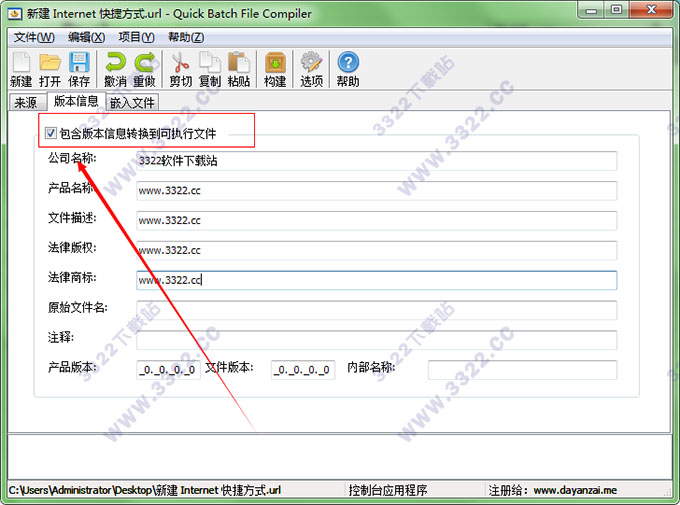Click the 产品名称 input field
The image size is (680, 505).
[376, 190]
